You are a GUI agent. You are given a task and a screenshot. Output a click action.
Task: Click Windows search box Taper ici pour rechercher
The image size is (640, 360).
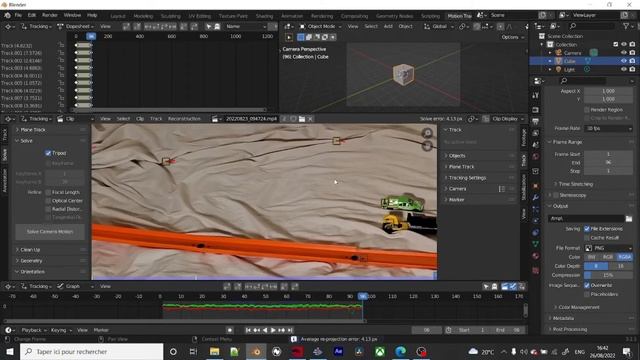[91, 351]
